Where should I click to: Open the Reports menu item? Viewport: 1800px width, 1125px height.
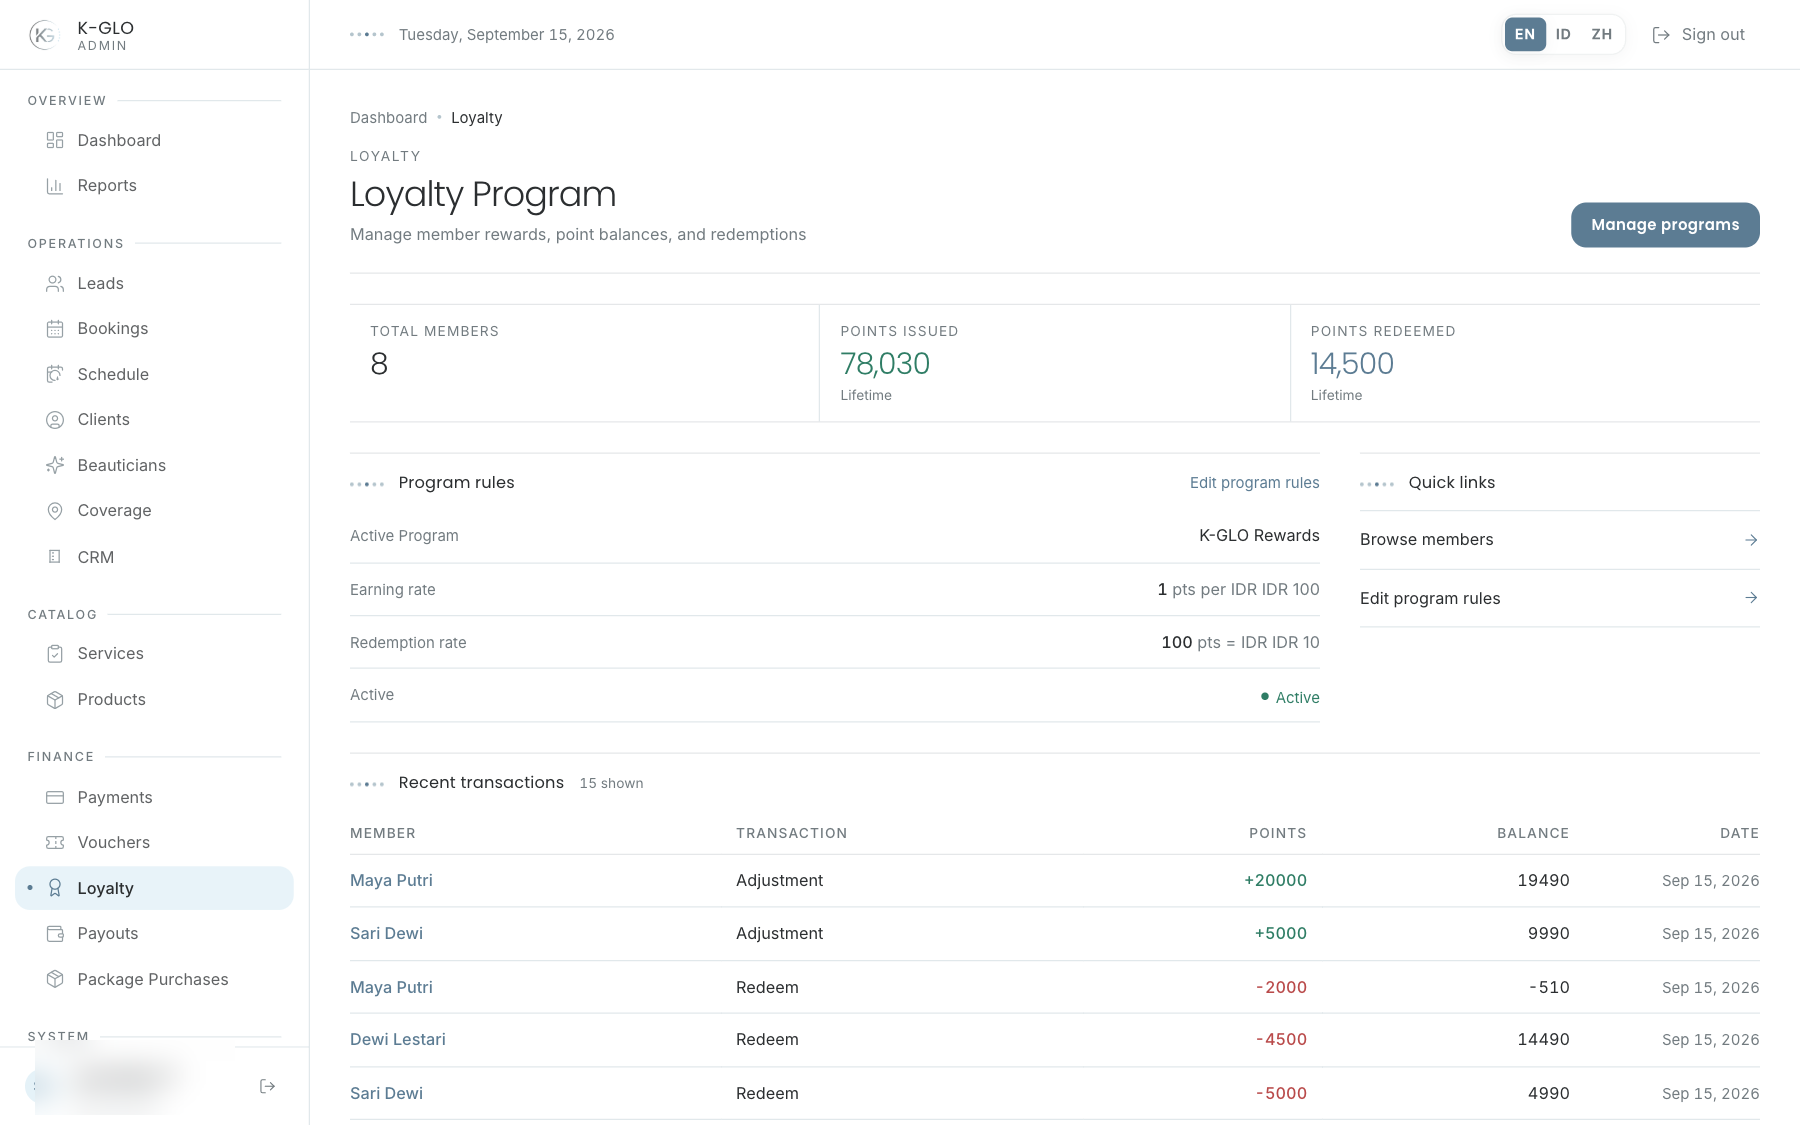pos(154,185)
